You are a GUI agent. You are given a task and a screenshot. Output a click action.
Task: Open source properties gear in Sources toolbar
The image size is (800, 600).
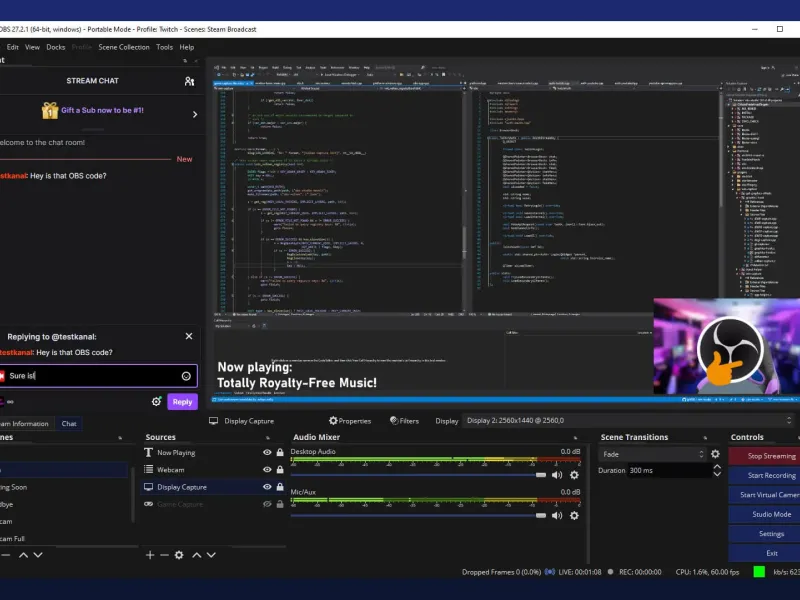[179, 555]
